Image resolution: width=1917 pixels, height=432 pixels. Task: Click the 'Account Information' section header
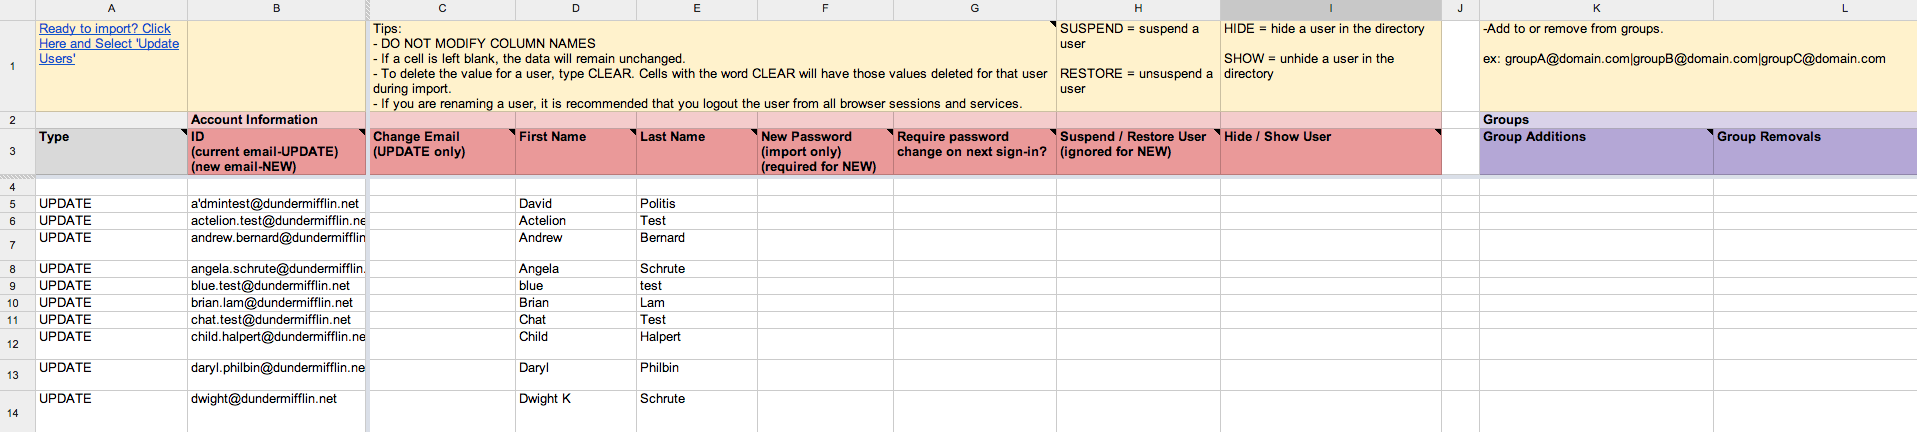point(277,120)
